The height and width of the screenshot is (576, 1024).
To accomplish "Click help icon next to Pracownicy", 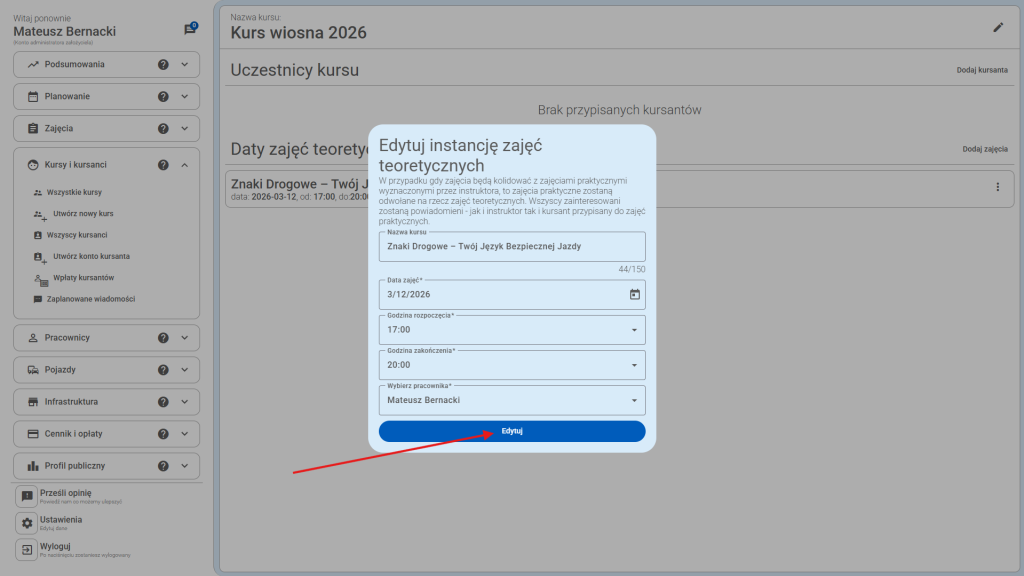I will pyautogui.click(x=163, y=338).
